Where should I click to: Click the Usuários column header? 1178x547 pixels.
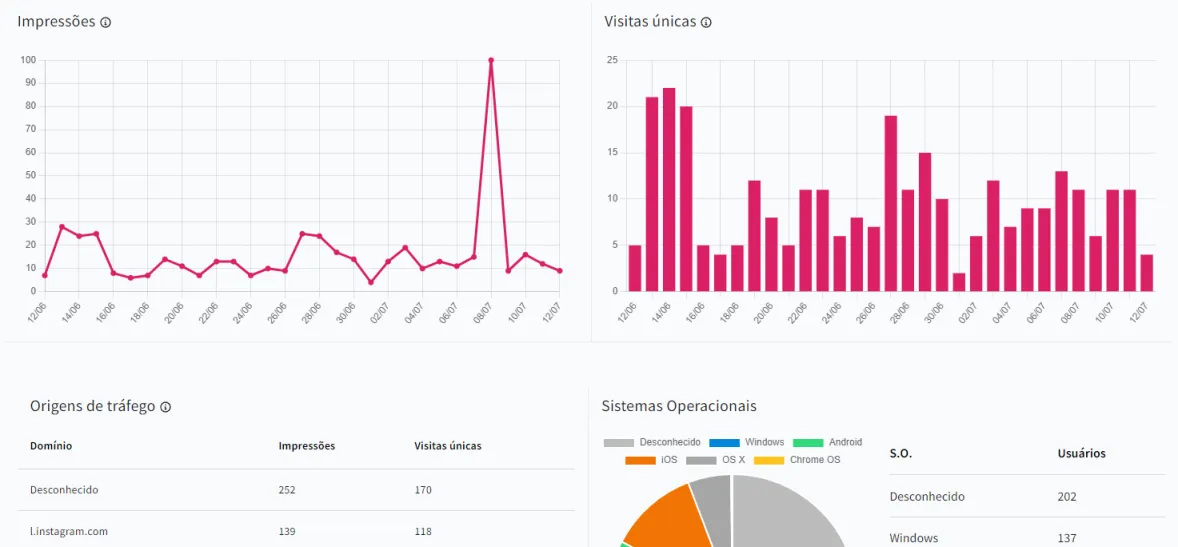[1081, 454]
